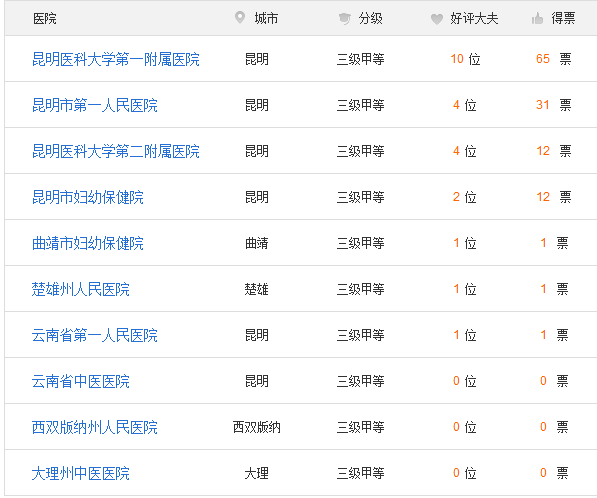Select the 31 票 votes cell

[x=554, y=105]
